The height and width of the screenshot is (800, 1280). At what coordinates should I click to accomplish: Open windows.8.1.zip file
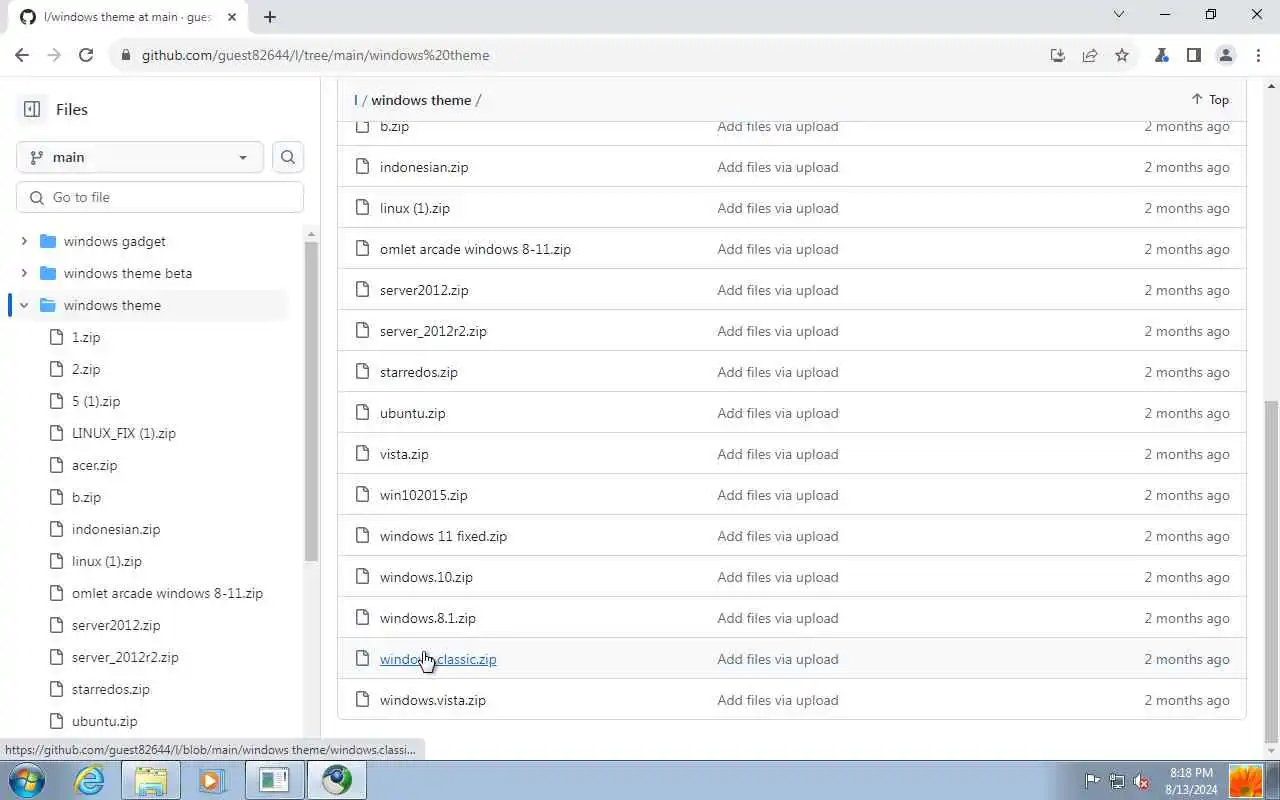click(x=428, y=618)
